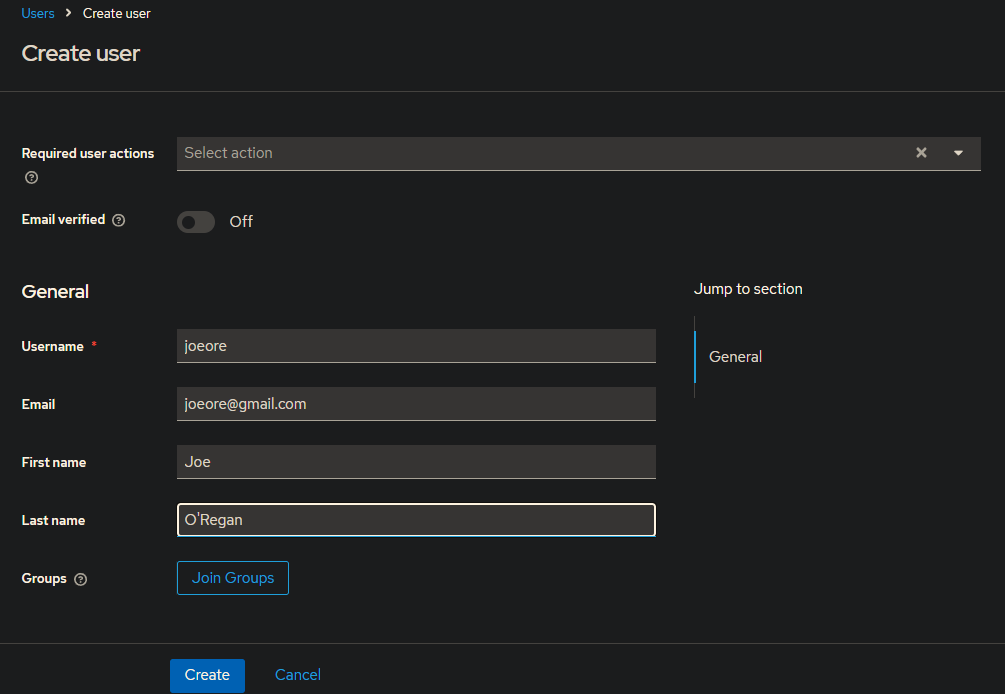Click the Last name label
1005x694 pixels.
pyautogui.click(x=53, y=520)
